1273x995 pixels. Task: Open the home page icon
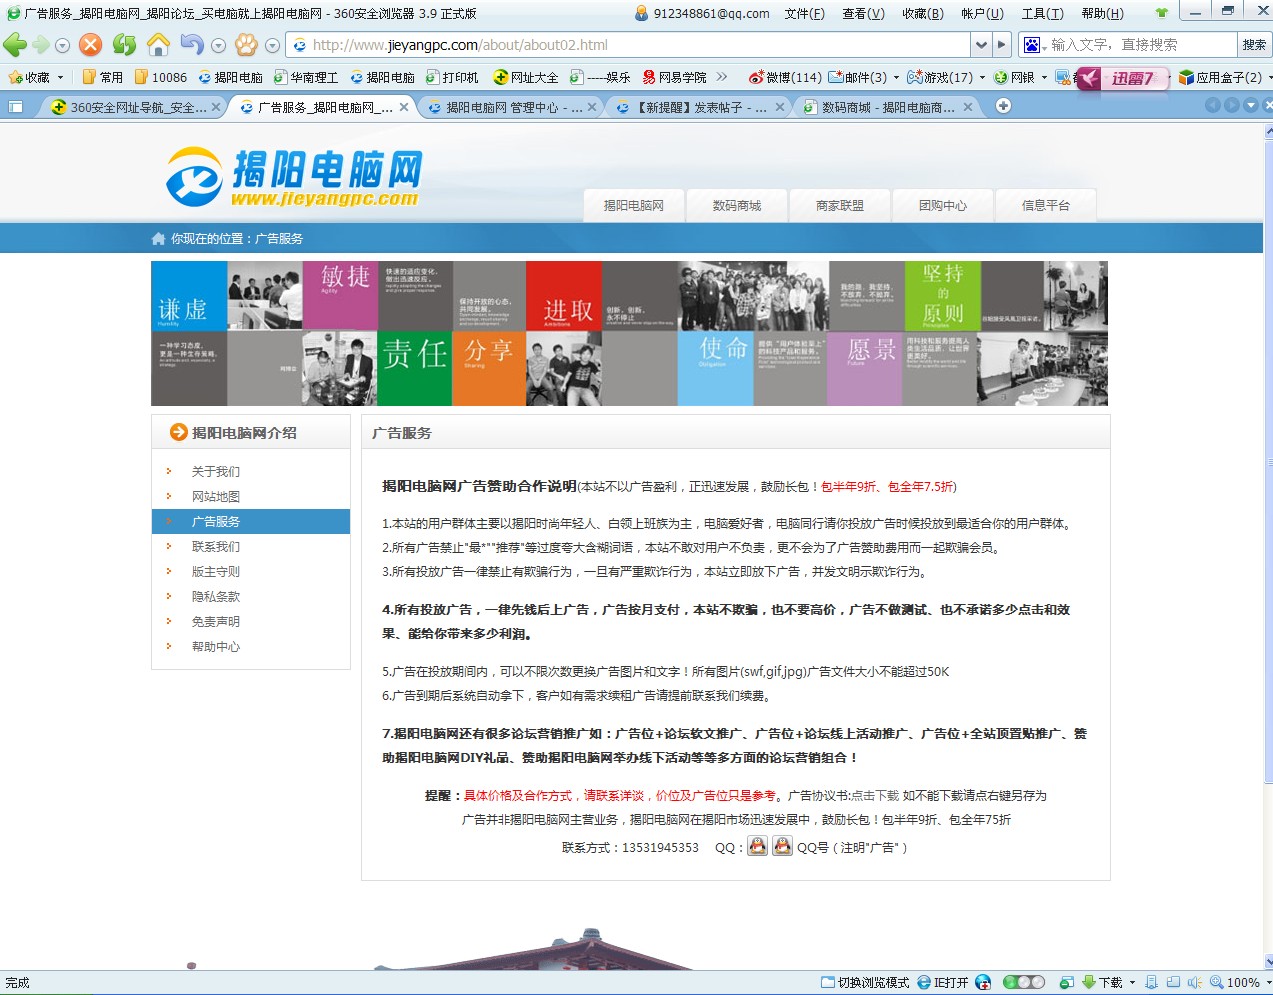(158, 45)
